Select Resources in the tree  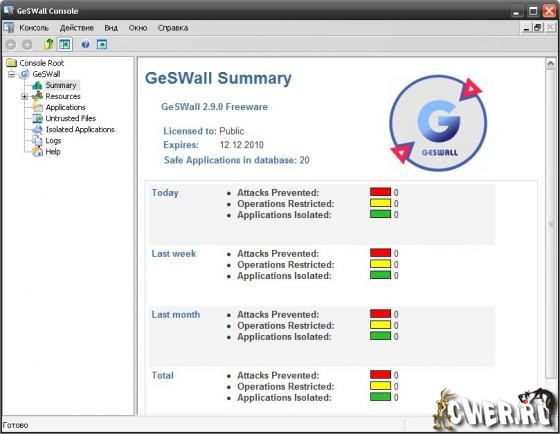click(x=63, y=96)
